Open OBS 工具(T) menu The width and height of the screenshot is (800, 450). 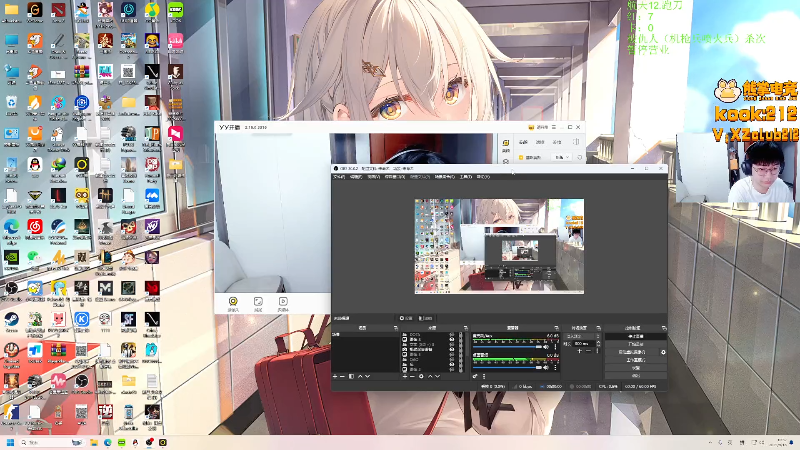click(x=465, y=177)
